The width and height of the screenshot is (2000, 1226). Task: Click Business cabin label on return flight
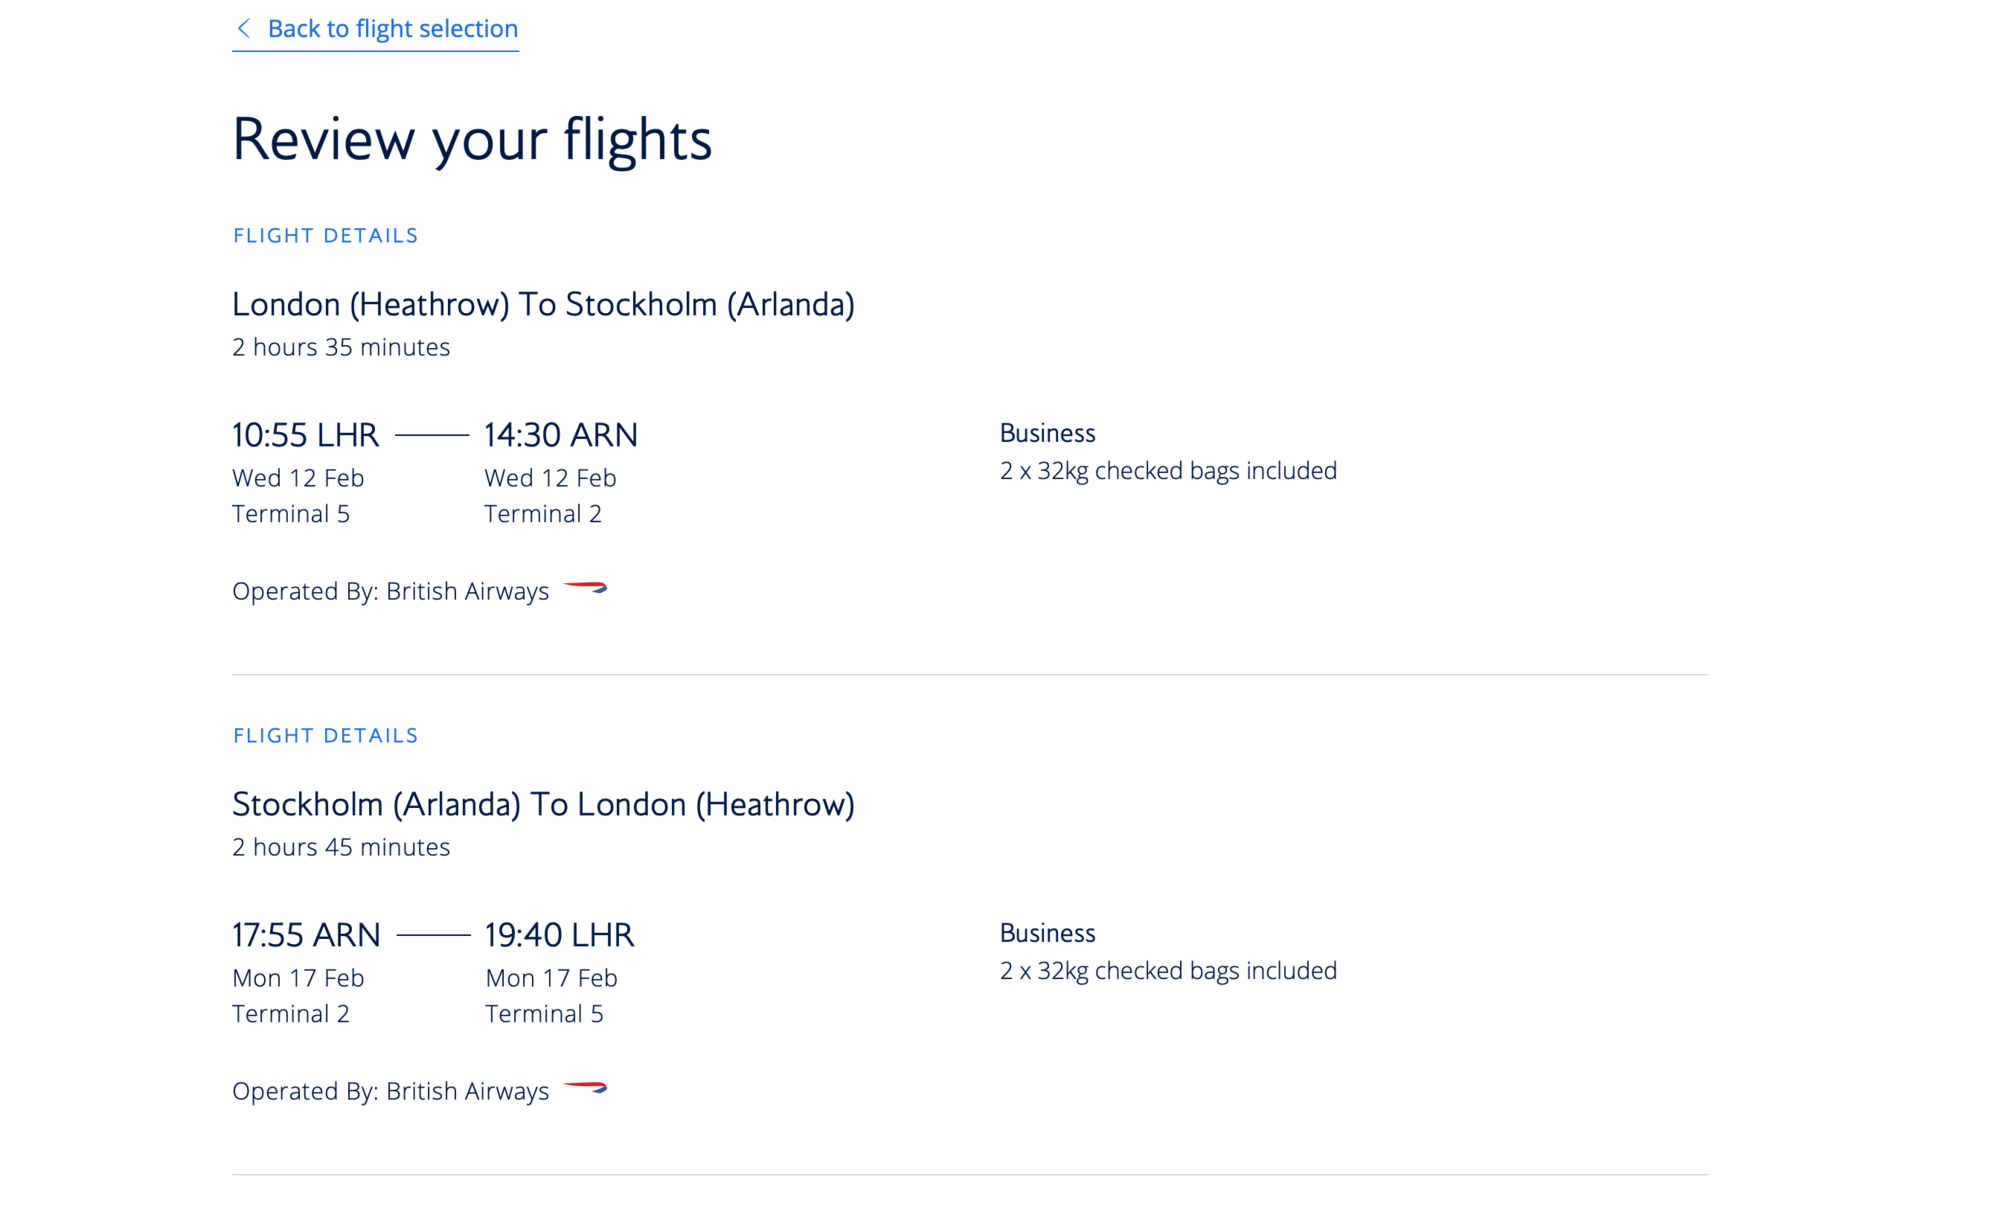click(1047, 933)
